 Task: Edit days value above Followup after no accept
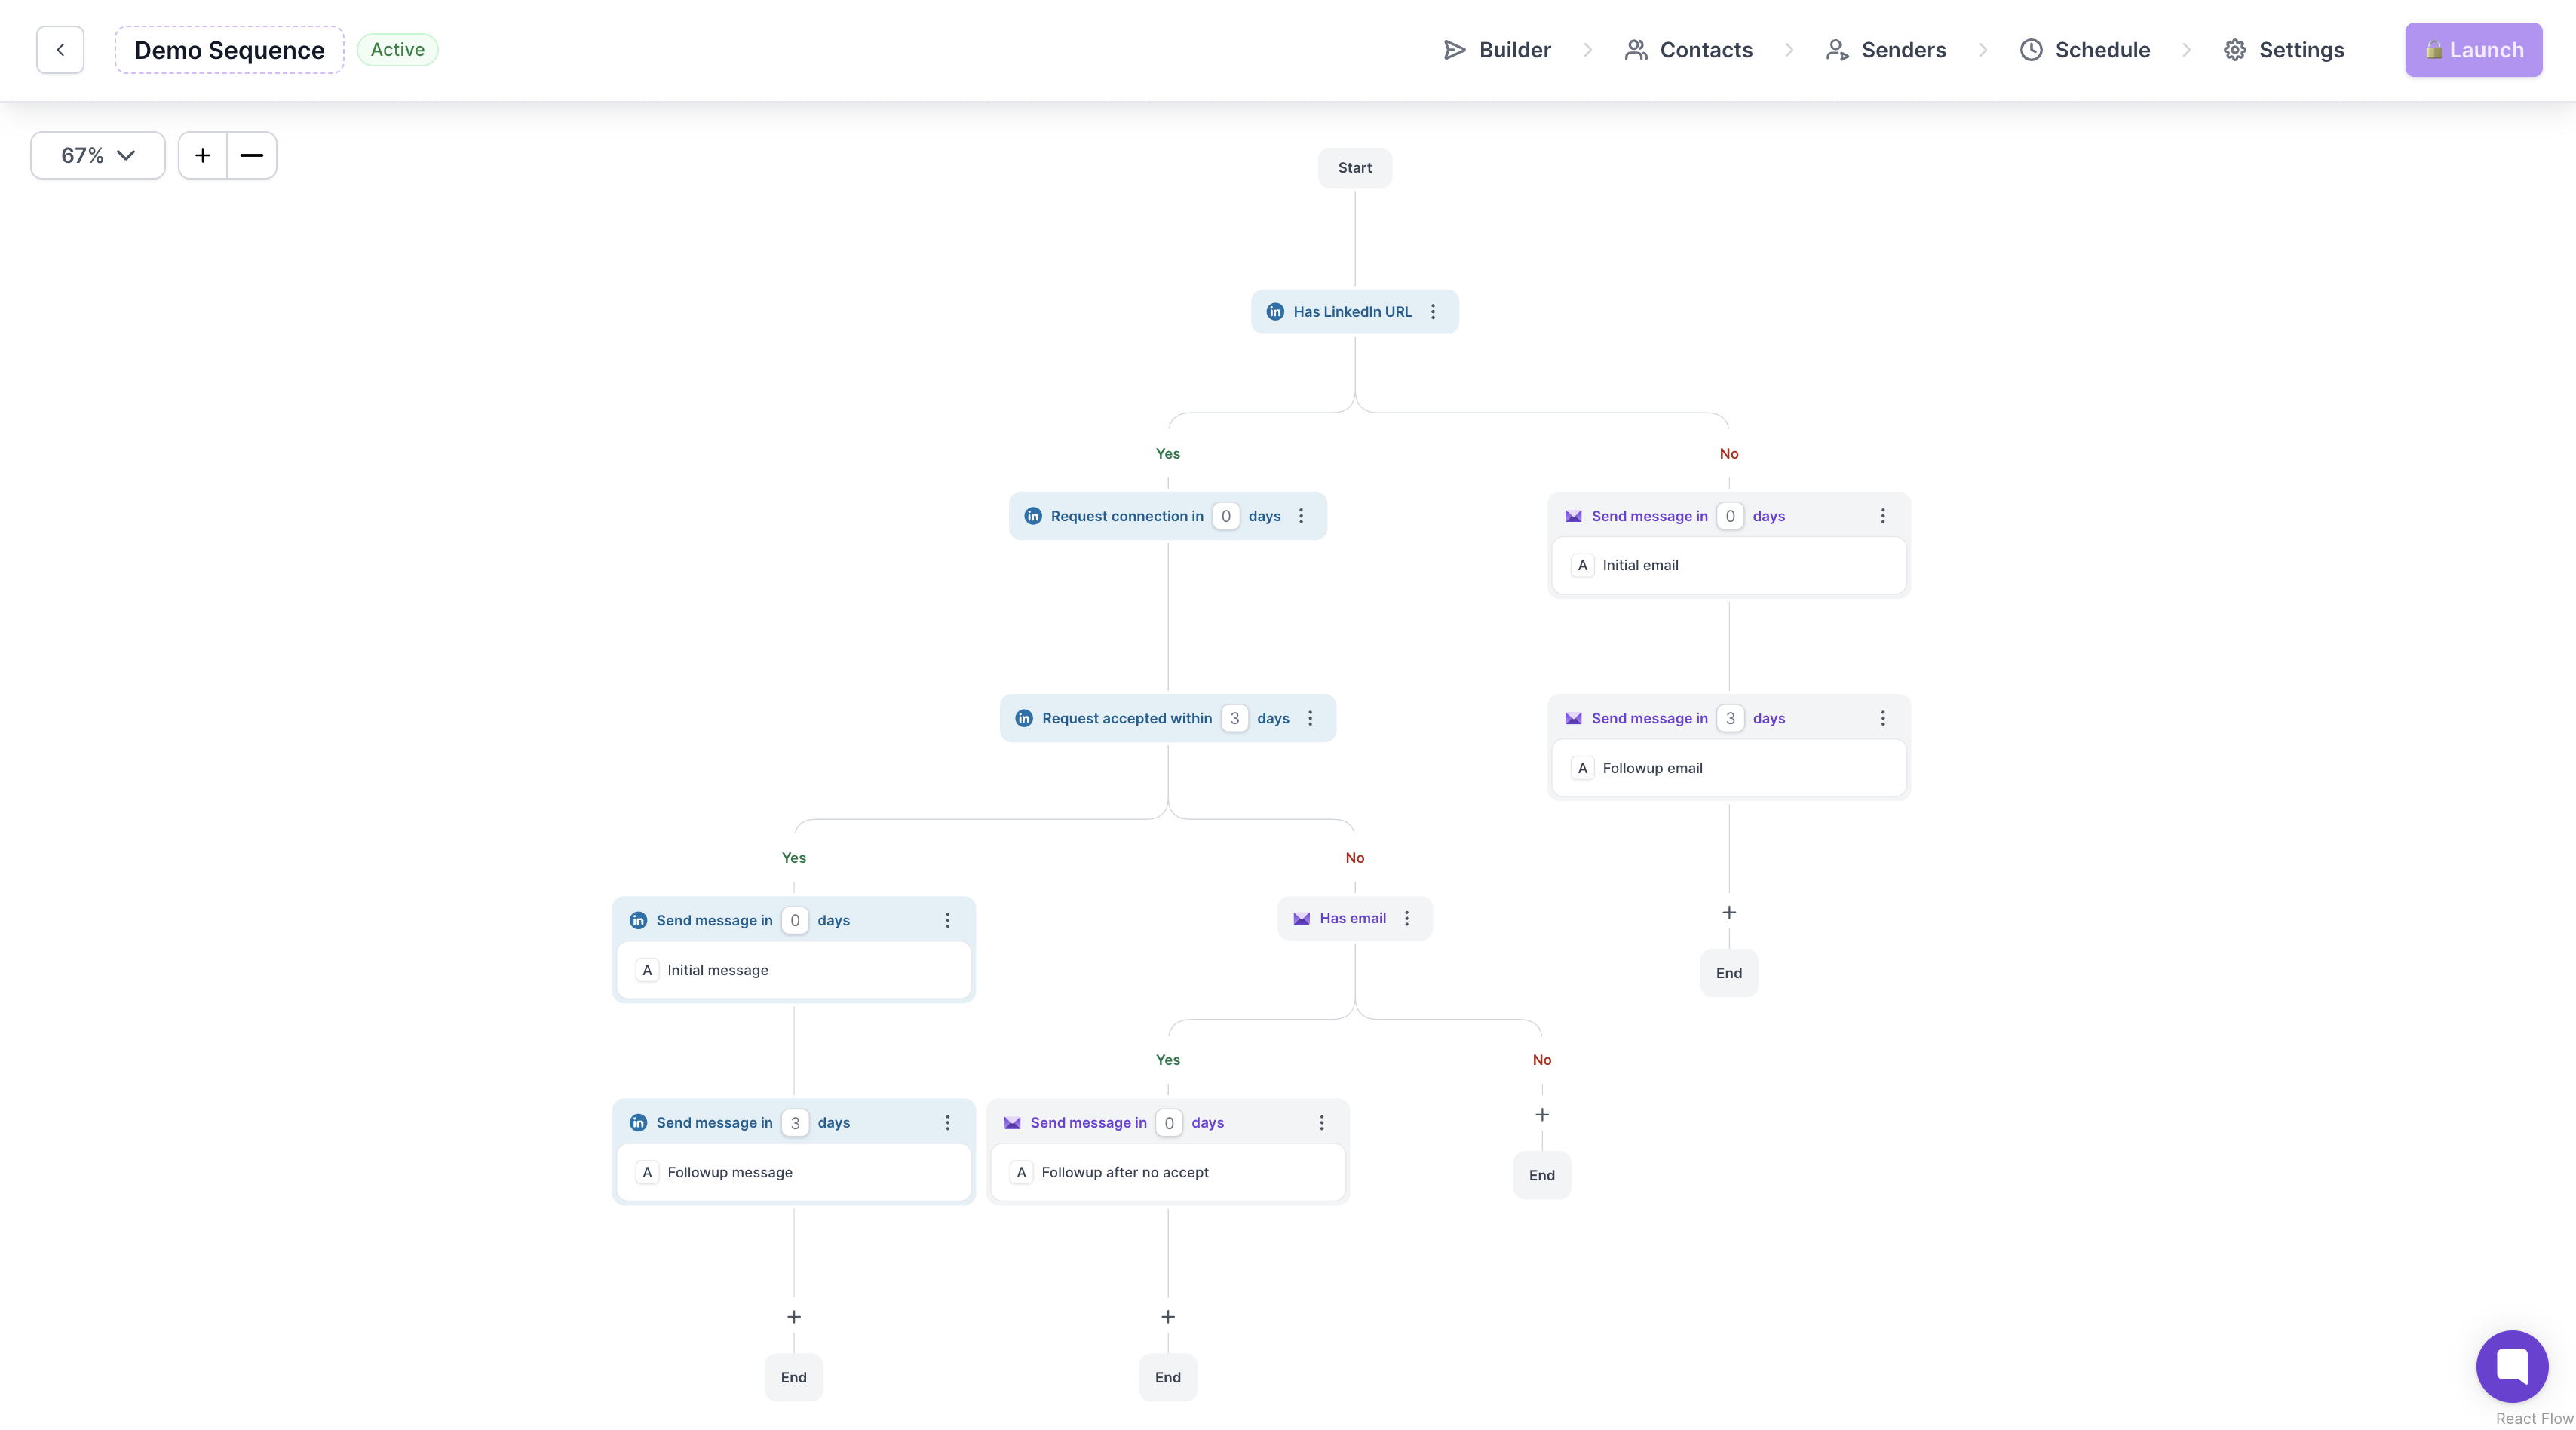pos(1169,1122)
